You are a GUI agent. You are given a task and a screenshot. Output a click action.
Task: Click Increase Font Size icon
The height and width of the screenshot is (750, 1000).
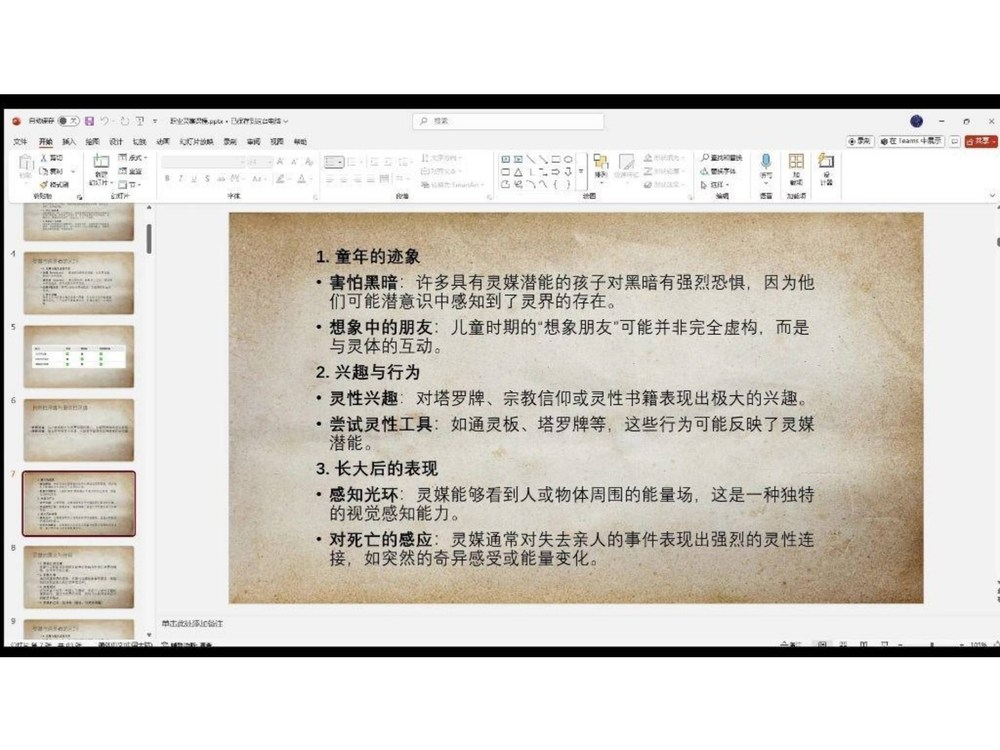tap(280, 162)
